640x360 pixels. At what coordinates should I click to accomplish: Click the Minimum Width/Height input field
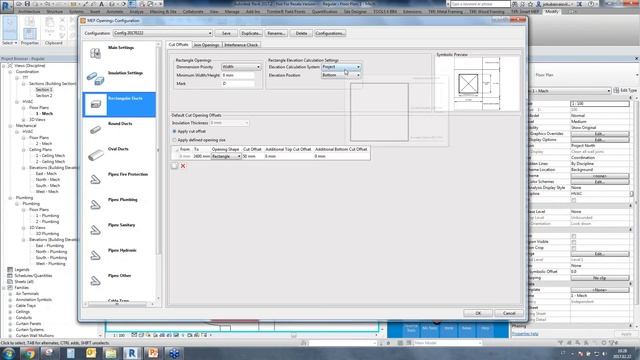(x=238, y=75)
